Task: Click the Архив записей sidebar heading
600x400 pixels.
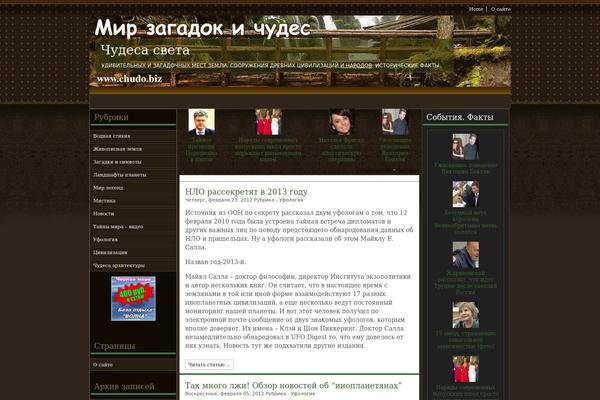Action: [124, 387]
